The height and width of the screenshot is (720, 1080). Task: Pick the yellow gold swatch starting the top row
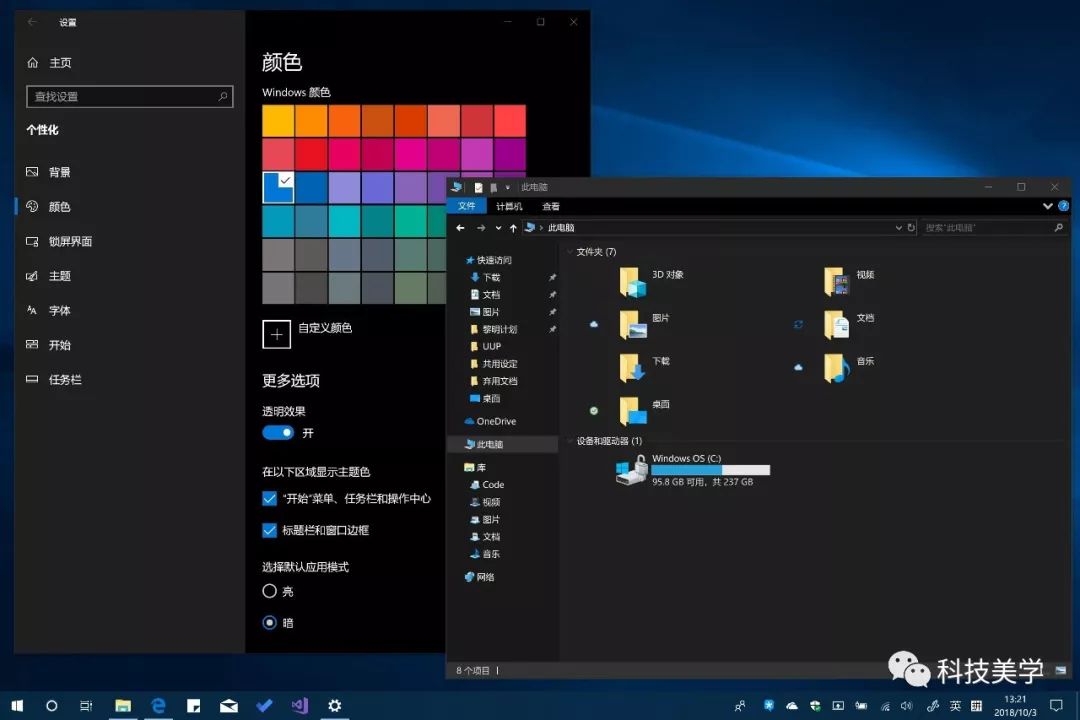[x=278, y=121]
